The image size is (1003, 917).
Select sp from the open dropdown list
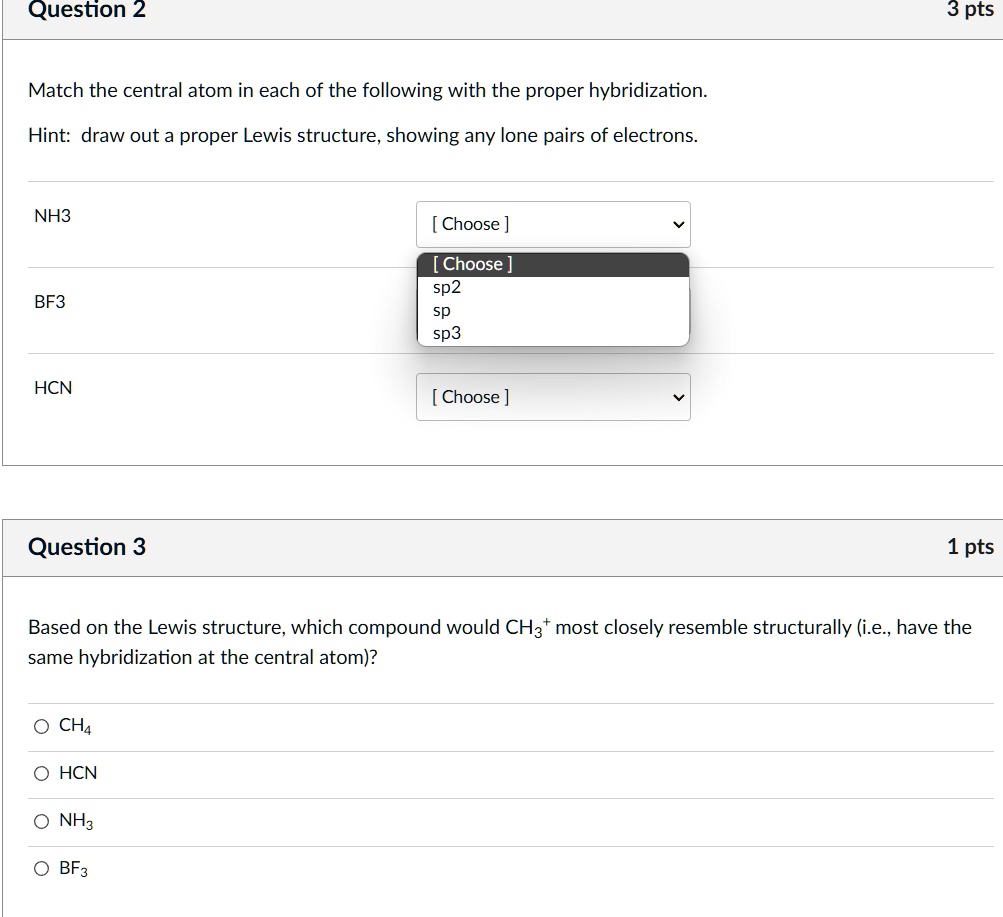pyautogui.click(x=441, y=310)
